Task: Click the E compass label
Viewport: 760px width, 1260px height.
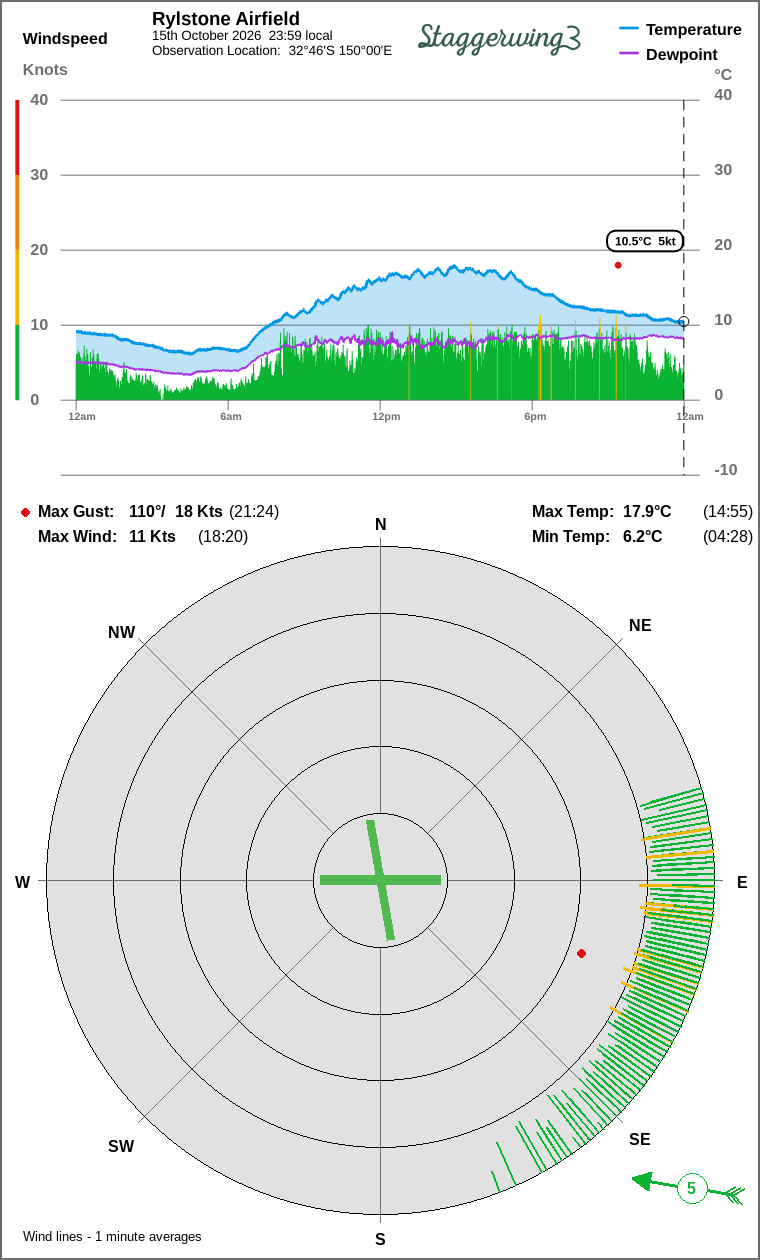Action: pyautogui.click(x=742, y=882)
